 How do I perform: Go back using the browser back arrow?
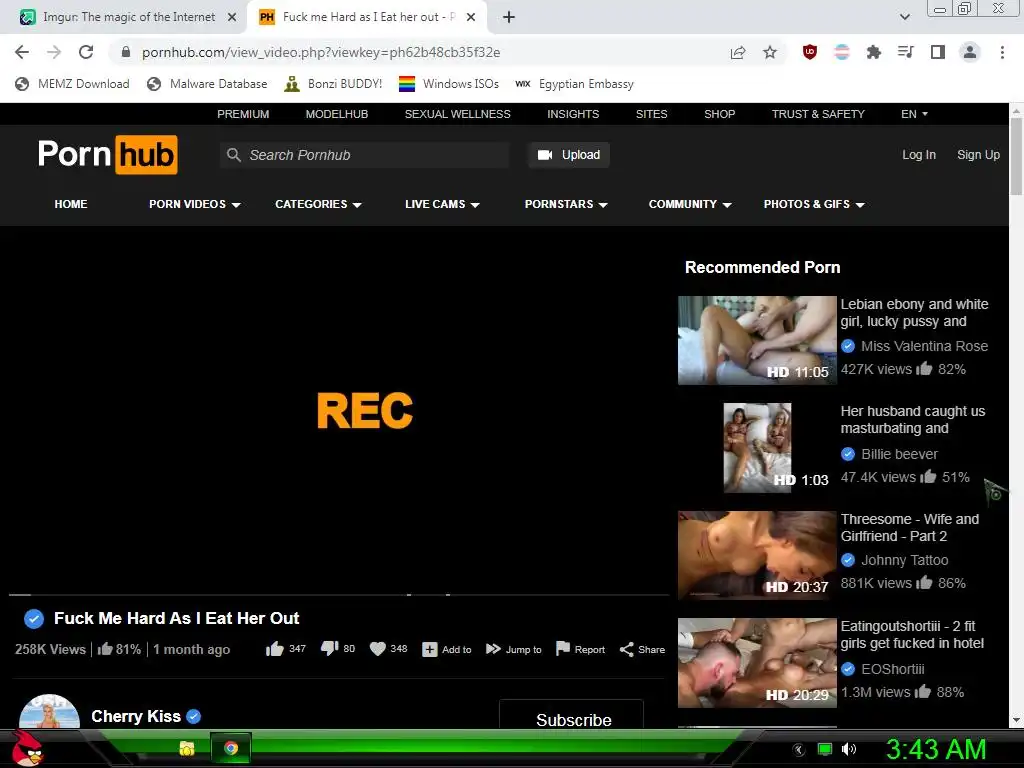pos(22,52)
